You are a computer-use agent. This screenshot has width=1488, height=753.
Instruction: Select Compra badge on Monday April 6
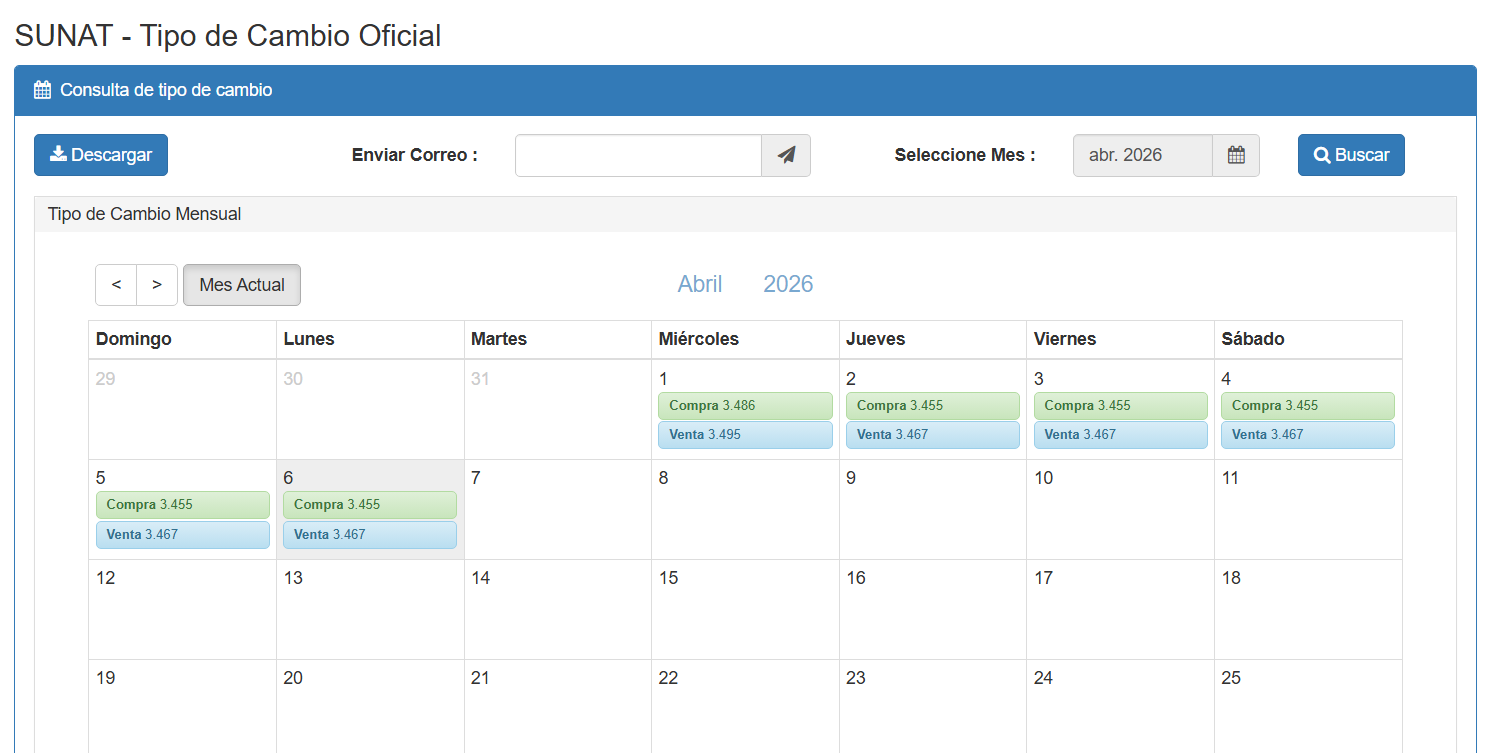(x=369, y=505)
